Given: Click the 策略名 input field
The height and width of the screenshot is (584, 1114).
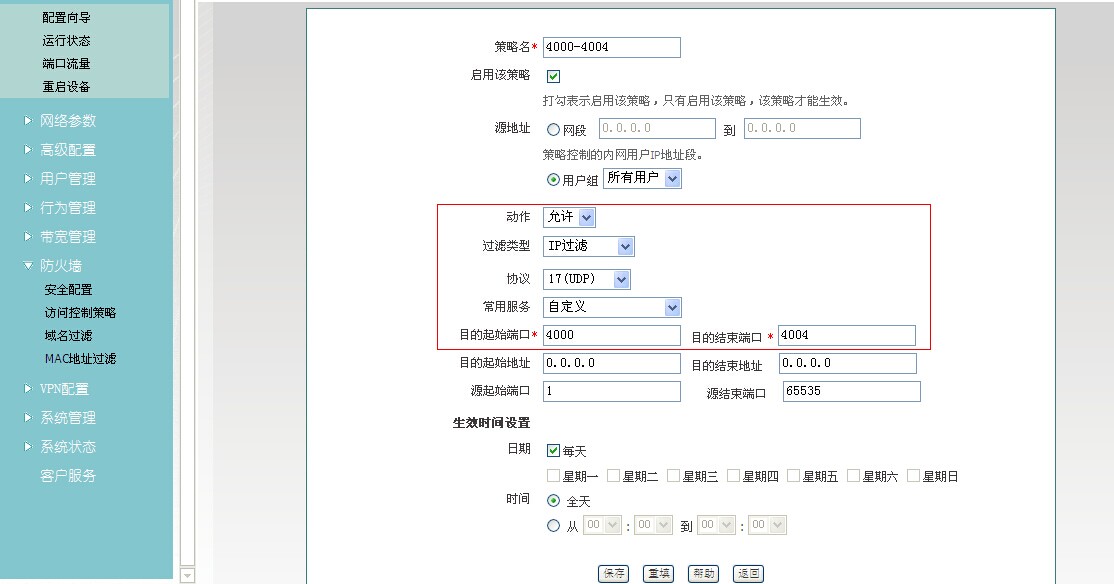Looking at the screenshot, I should coord(612,48).
